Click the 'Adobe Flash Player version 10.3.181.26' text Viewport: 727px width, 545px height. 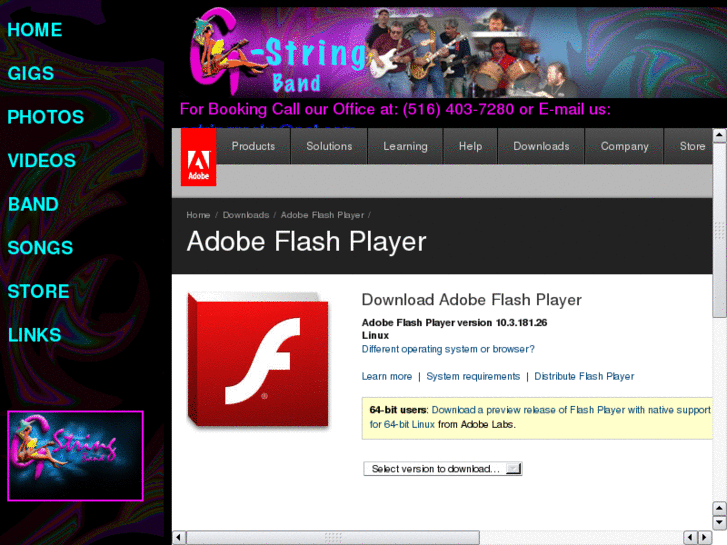point(454,323)
